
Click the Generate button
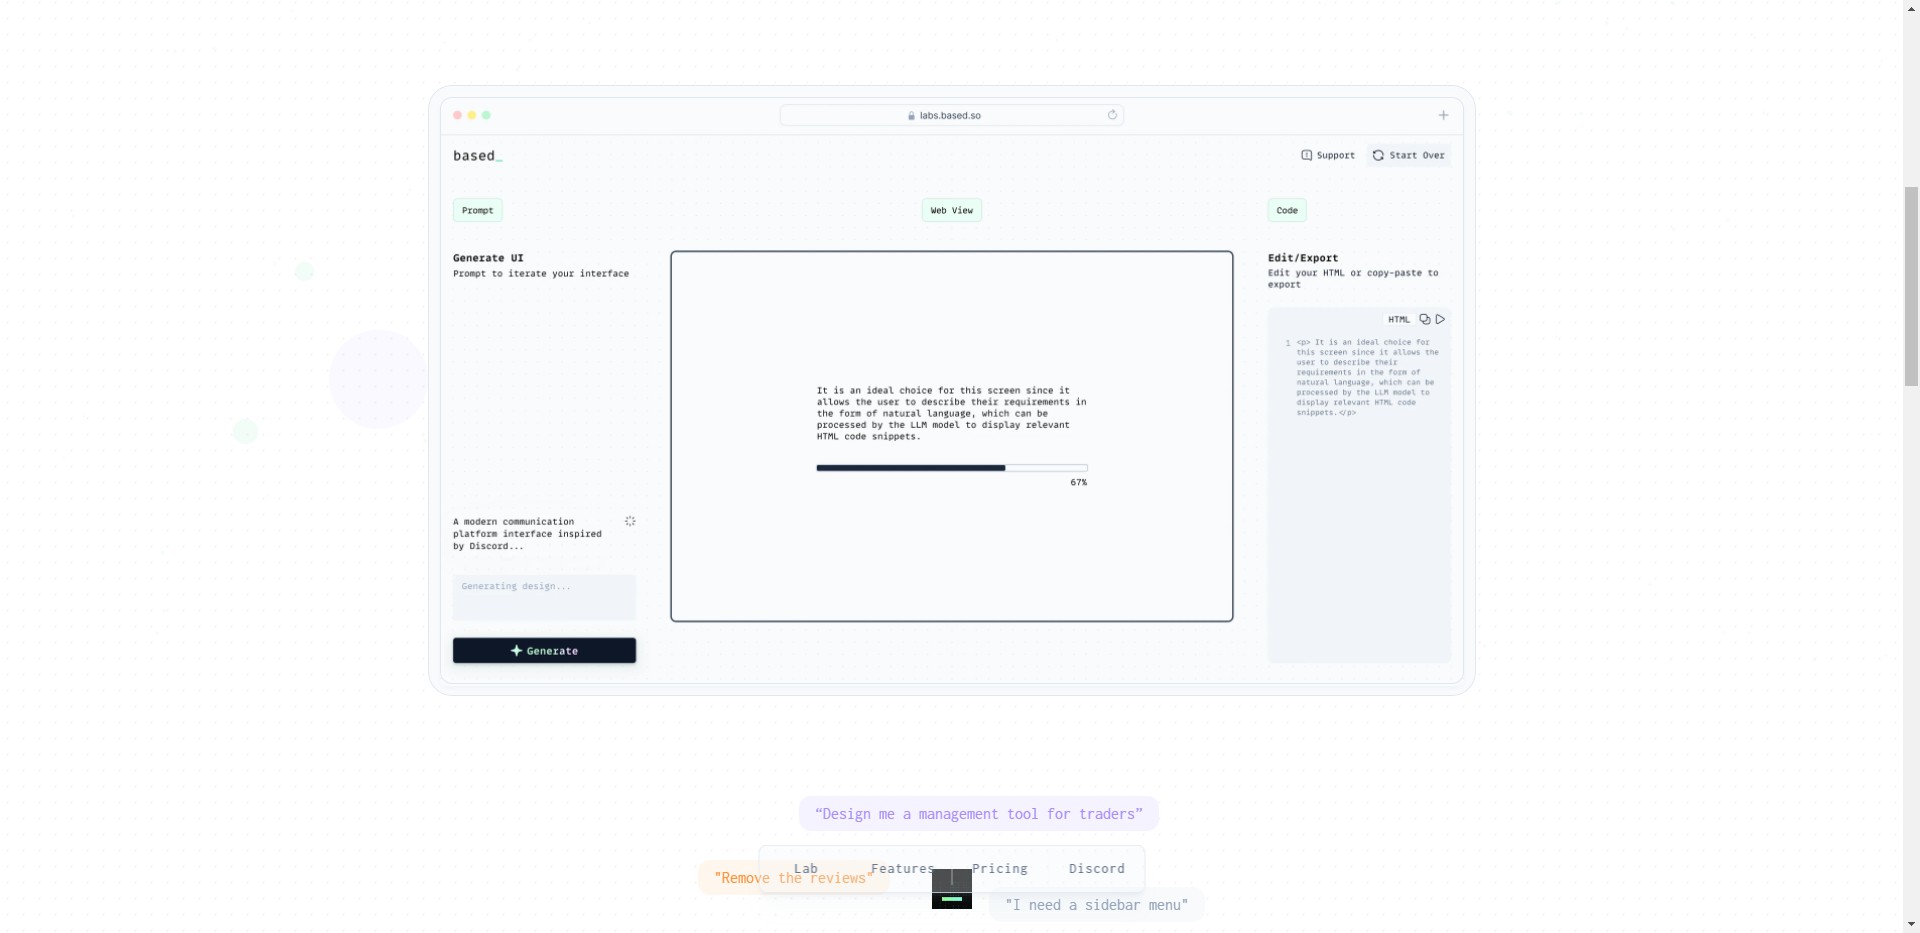pyautogui.click(x=544, y=651)
